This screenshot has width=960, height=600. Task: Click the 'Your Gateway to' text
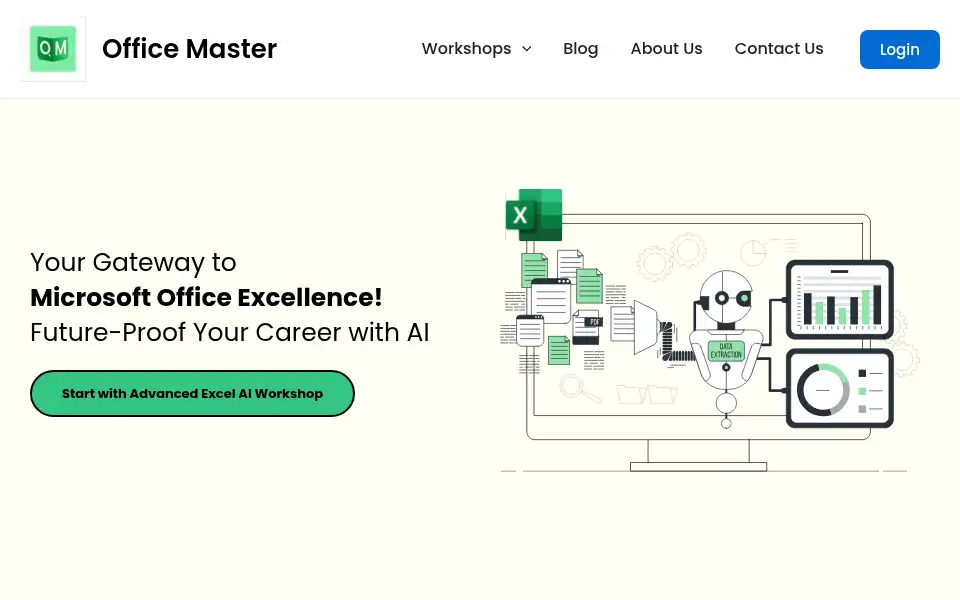(x=133, y=263)
